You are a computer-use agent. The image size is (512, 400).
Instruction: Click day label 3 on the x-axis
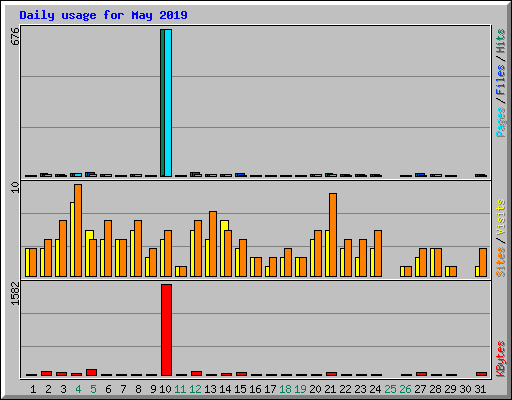tap(63, 389)
